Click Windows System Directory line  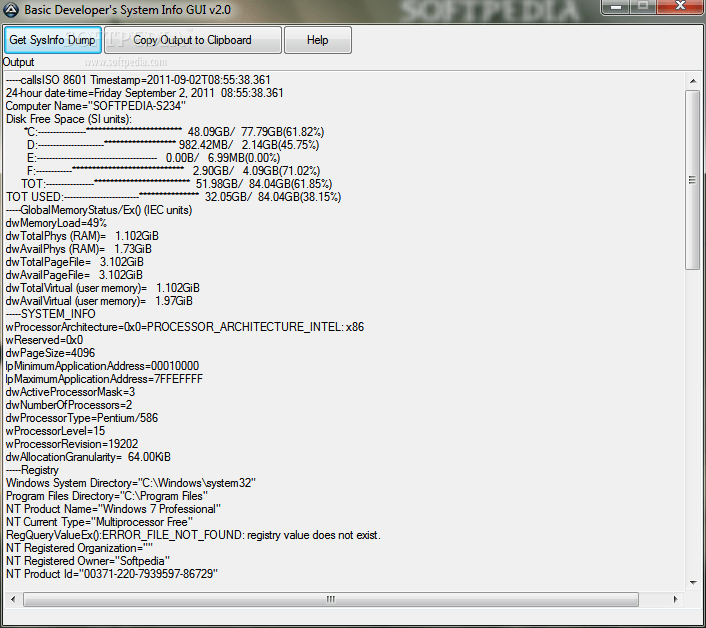point(131,483)
